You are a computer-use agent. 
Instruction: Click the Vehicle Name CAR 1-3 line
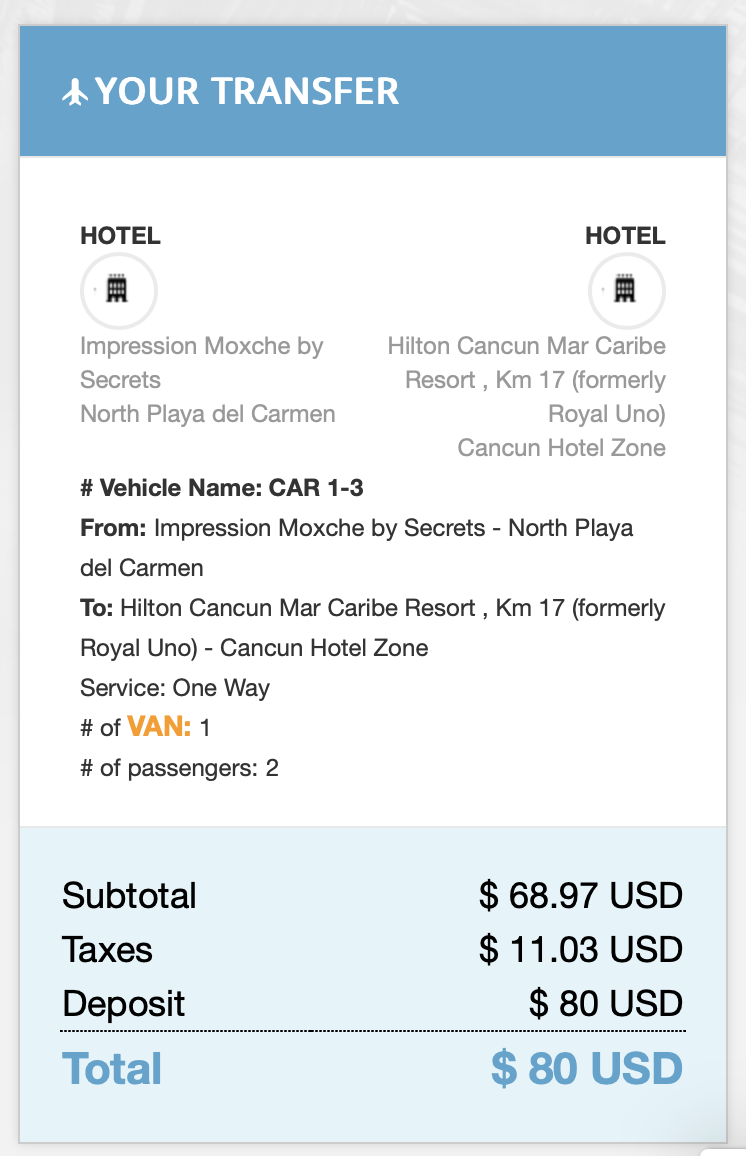pos(222,488)
